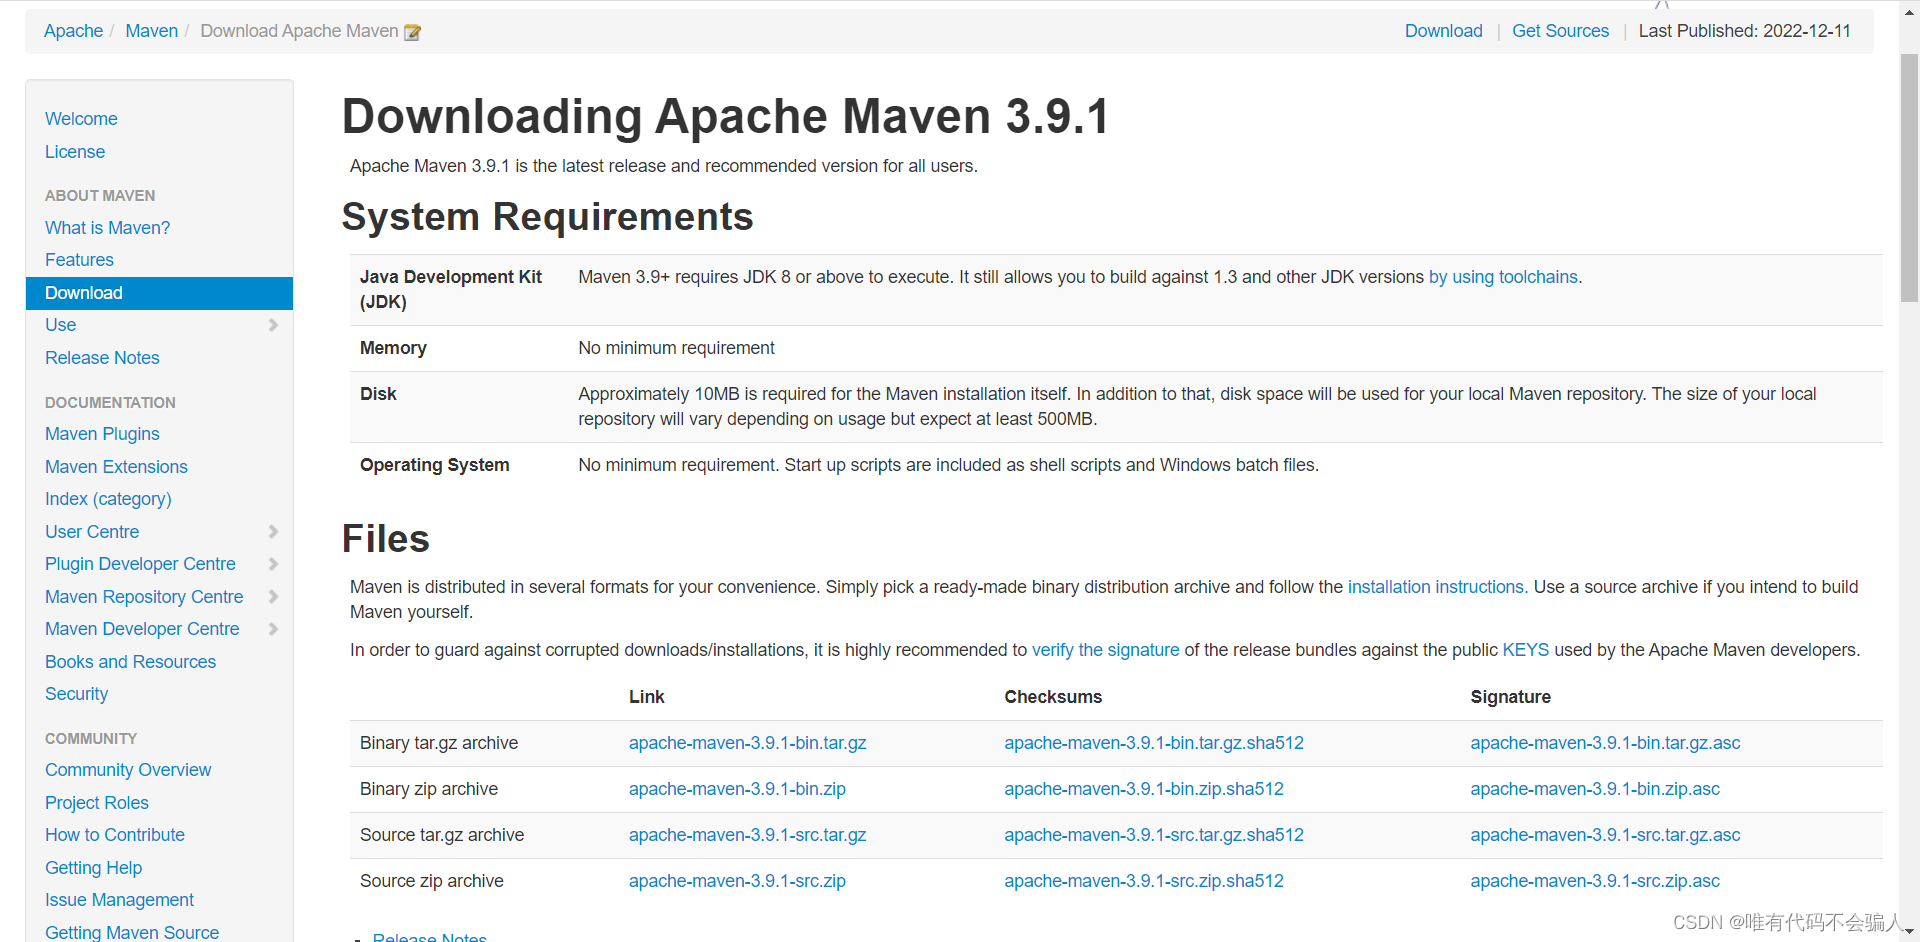Click the 'Java Development Kit (JDK)' cell
Viewport: 1920px width, 942px height.
tap(451, 289)
